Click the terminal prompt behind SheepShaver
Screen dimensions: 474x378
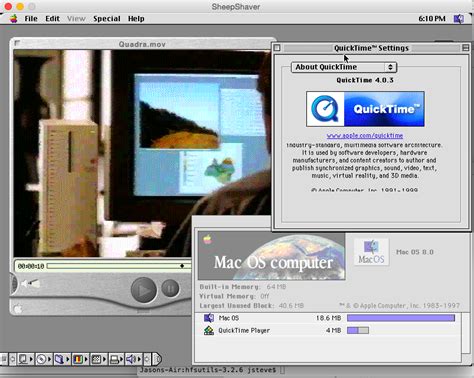click(x=211, y=370)
